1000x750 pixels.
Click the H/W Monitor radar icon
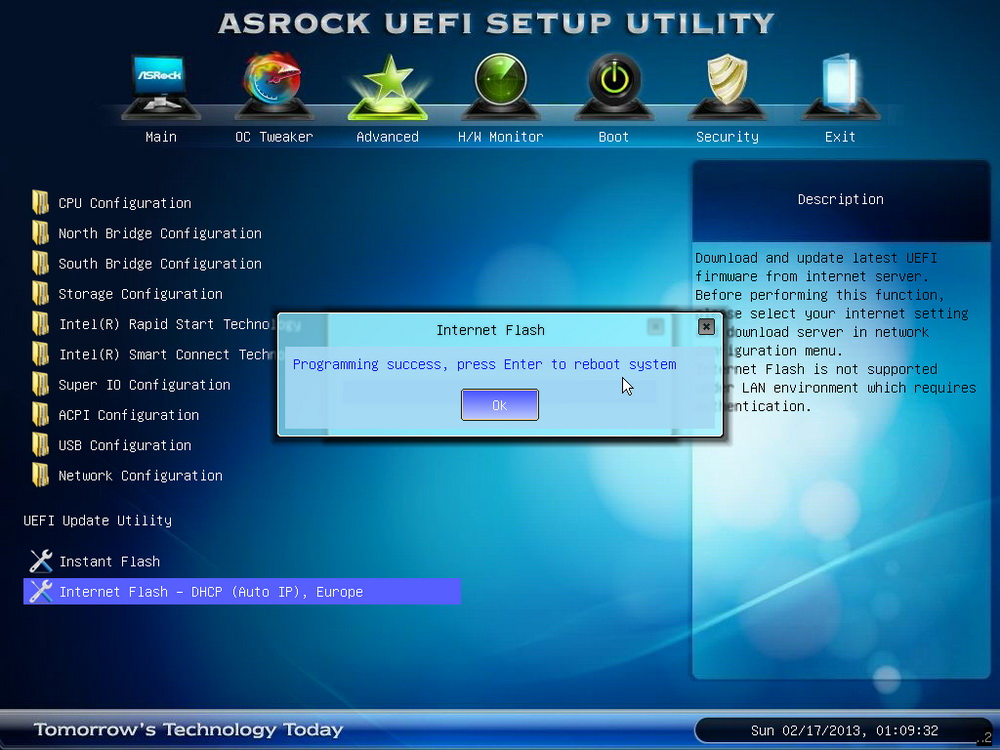pyautogui.click(x=501, y=86)
